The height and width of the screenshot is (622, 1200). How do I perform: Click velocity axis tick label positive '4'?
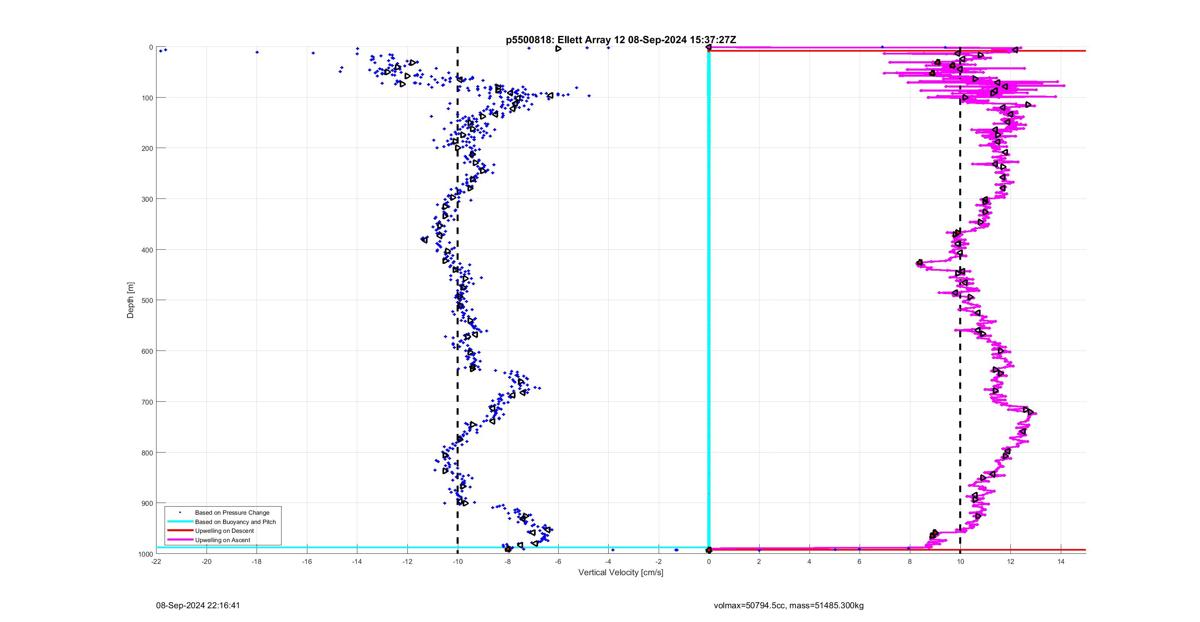[809, 561]
